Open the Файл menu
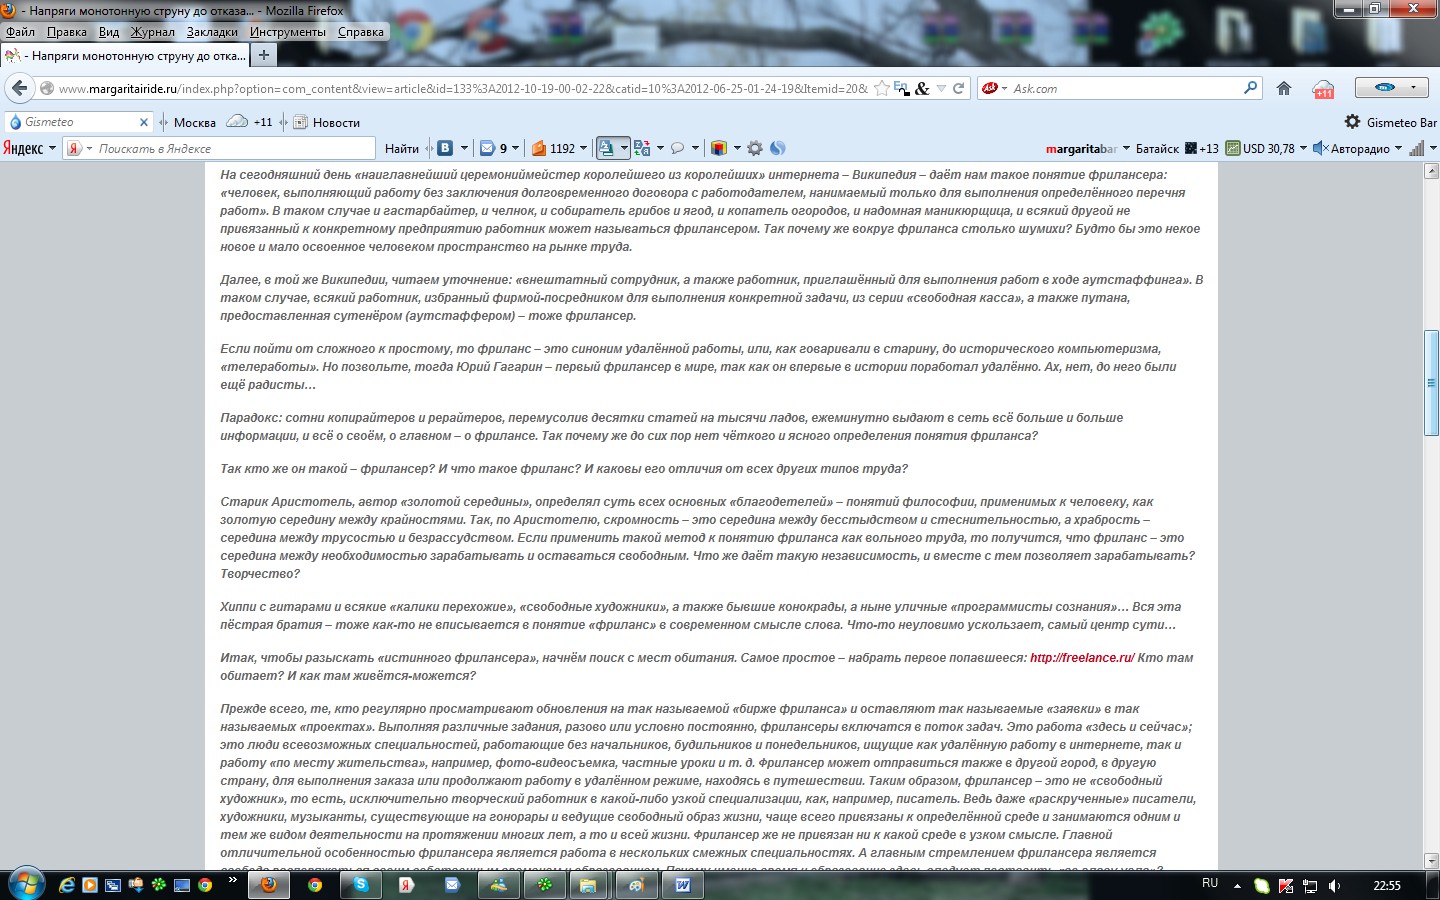This screenshot has height=900, width=1440. (x=20, y=32)
